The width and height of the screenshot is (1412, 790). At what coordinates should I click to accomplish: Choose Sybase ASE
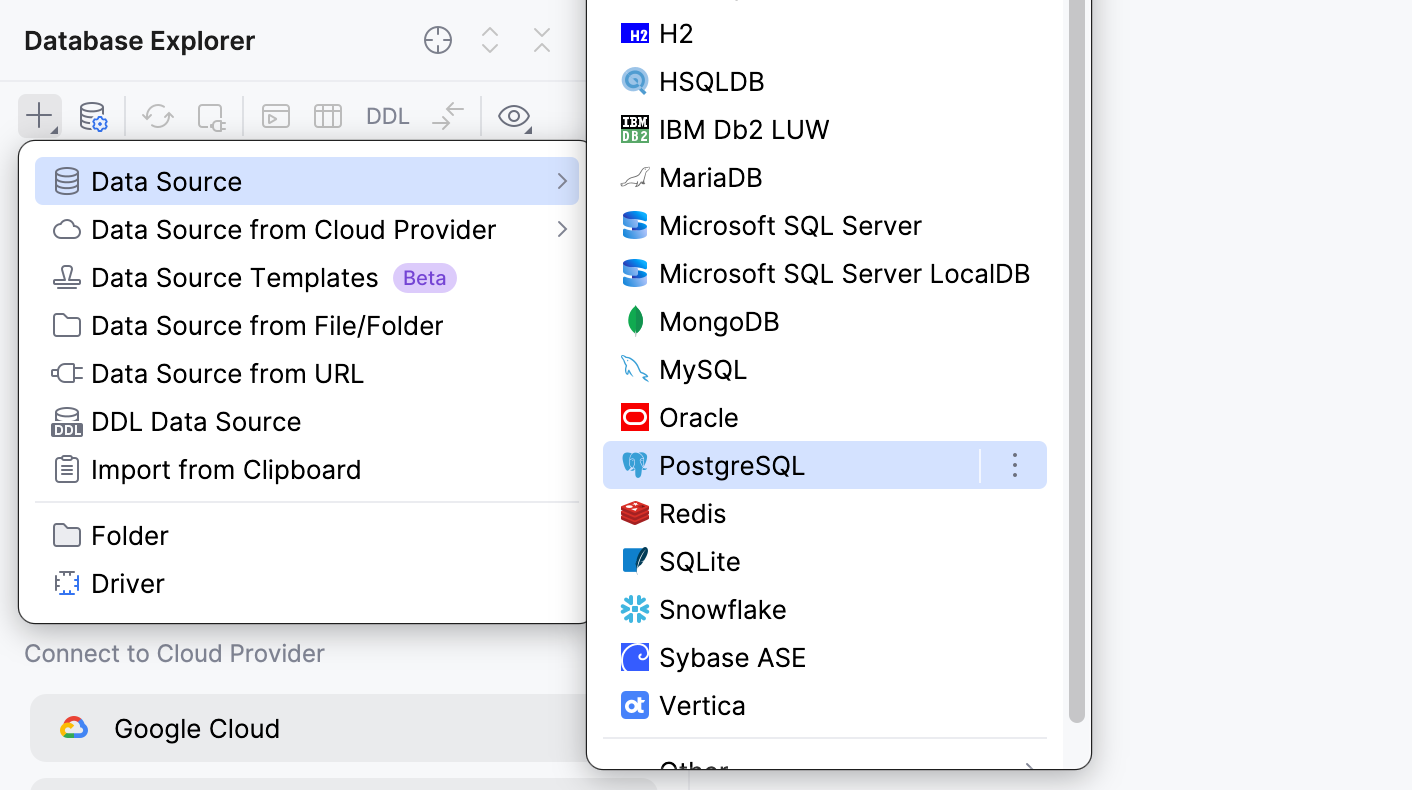click(x=825, y=657)
